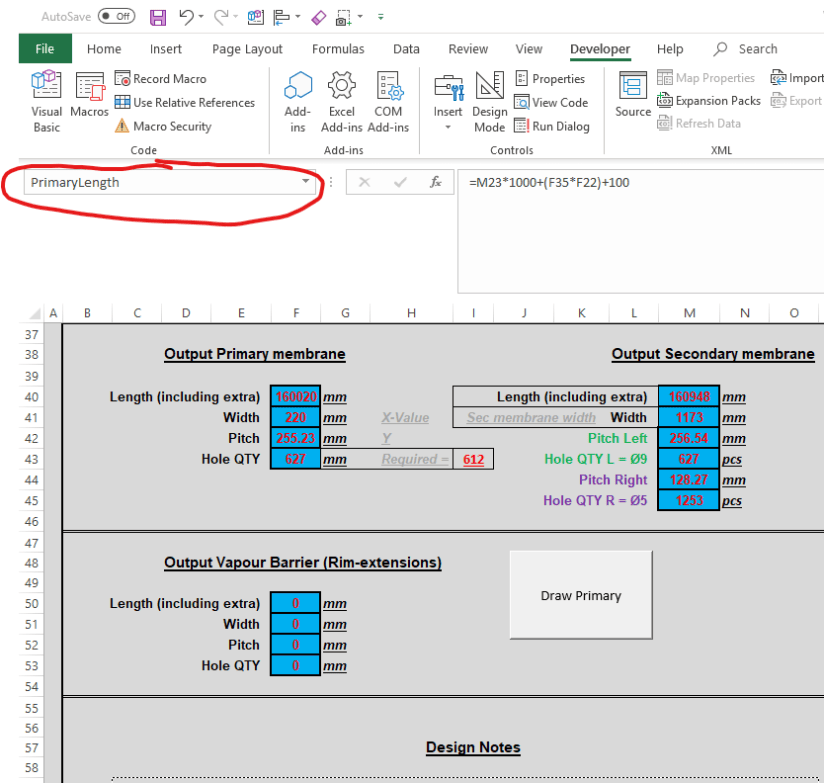
Task: Click Refresh Data in the XML group
Action: [x=699, y=123]
